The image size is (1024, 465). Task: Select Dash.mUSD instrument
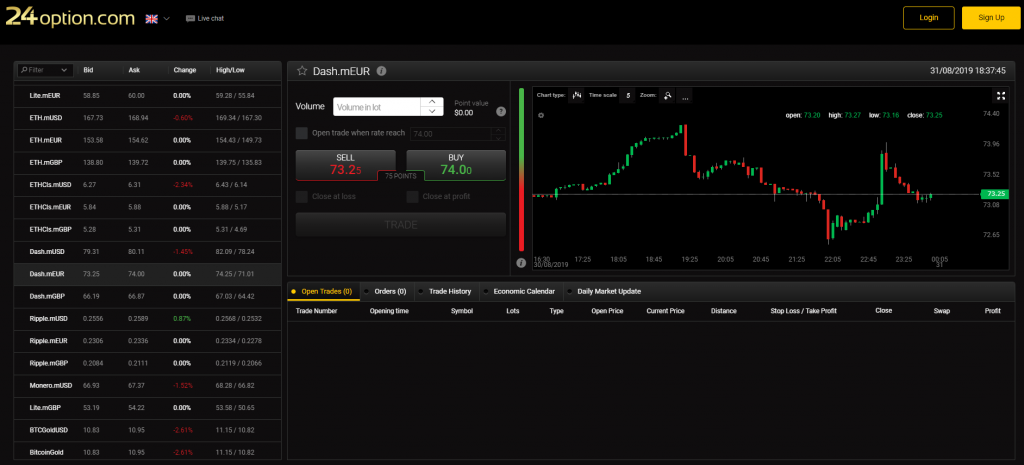coord(148,251)
